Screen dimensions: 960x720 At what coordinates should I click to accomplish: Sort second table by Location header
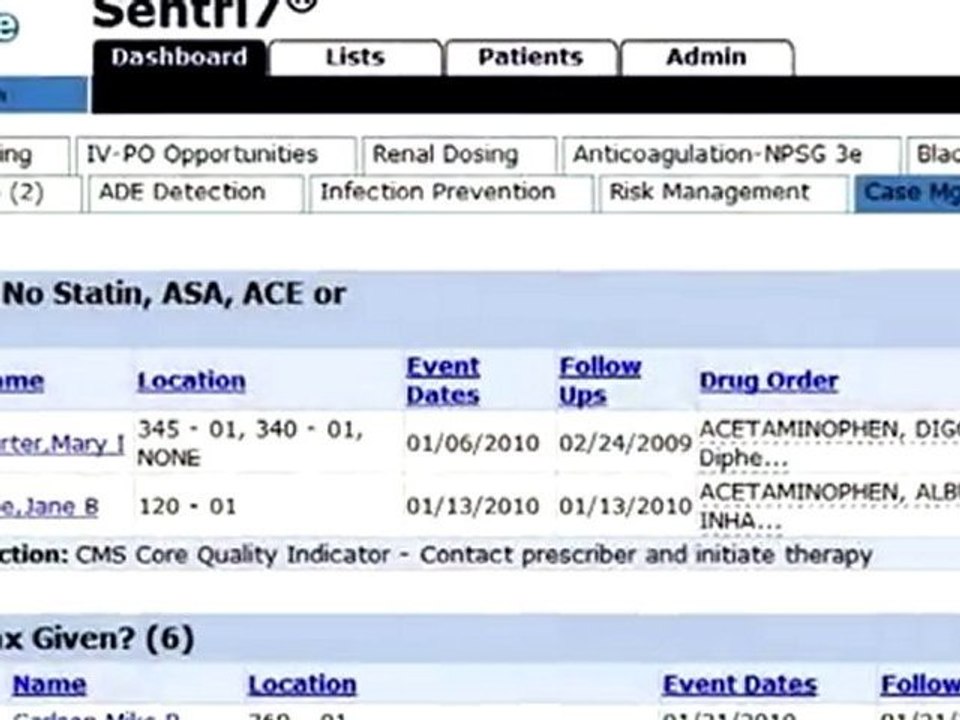coord(302,684)
